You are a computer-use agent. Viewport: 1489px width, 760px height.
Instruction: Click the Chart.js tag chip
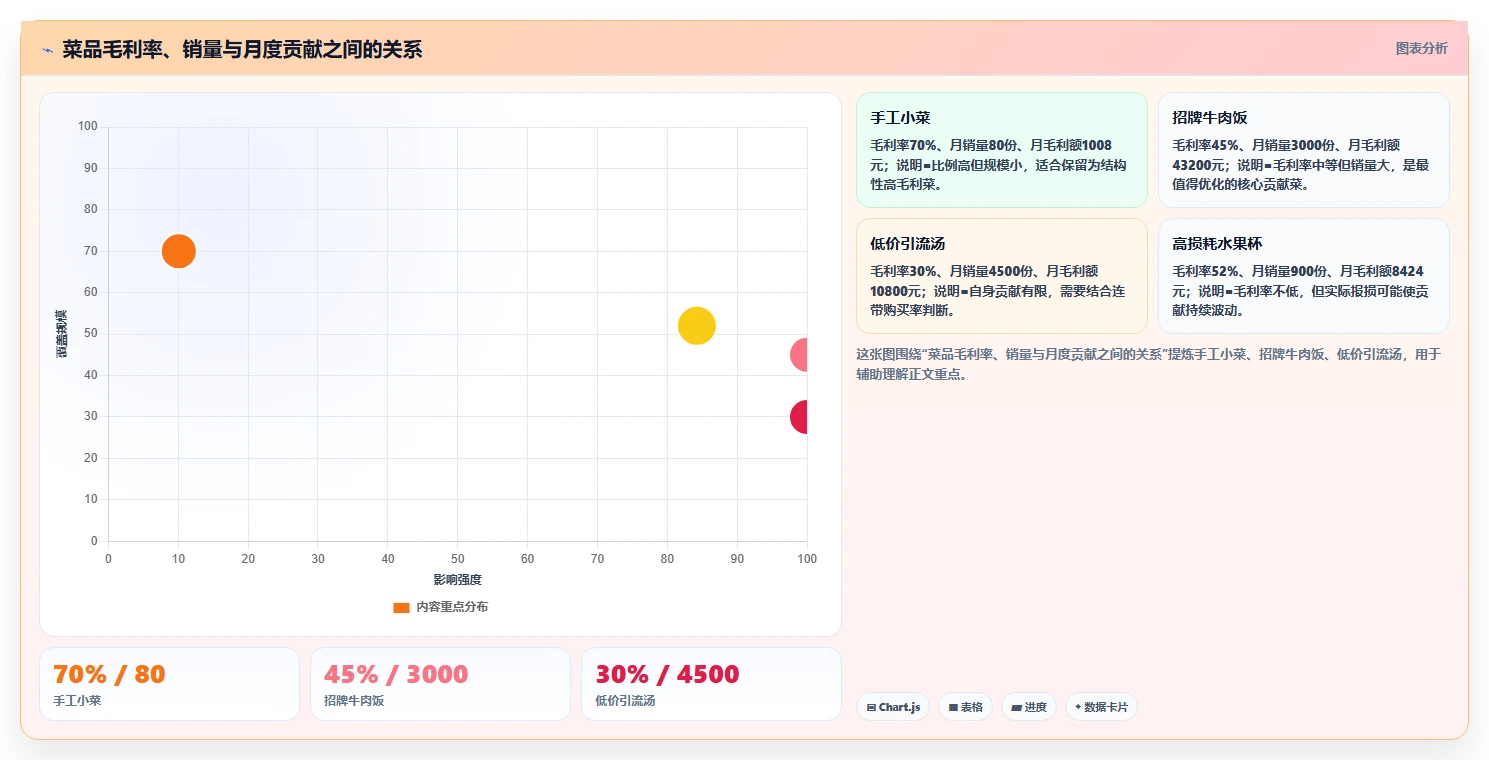(893, 707)
